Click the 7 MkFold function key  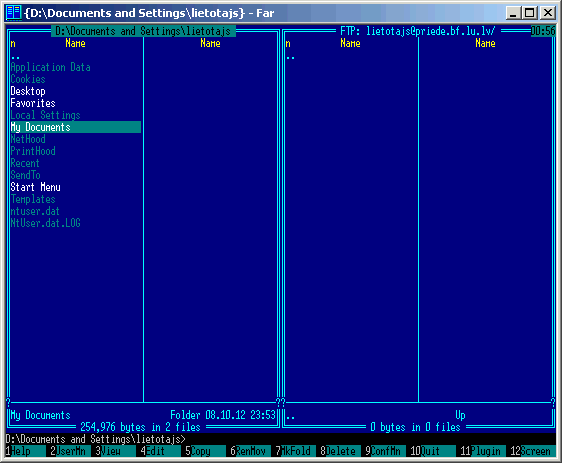[295, 451]
